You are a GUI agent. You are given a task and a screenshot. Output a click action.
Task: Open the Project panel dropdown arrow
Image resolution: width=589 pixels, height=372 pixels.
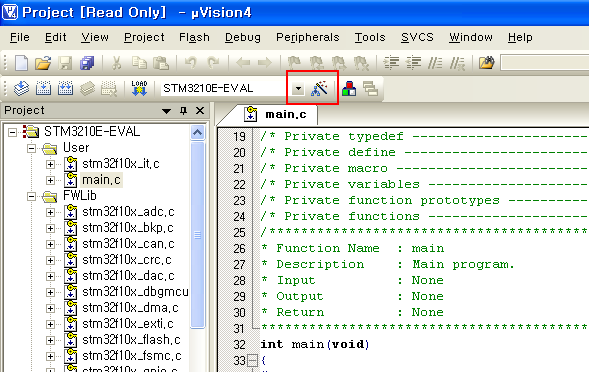166,111
